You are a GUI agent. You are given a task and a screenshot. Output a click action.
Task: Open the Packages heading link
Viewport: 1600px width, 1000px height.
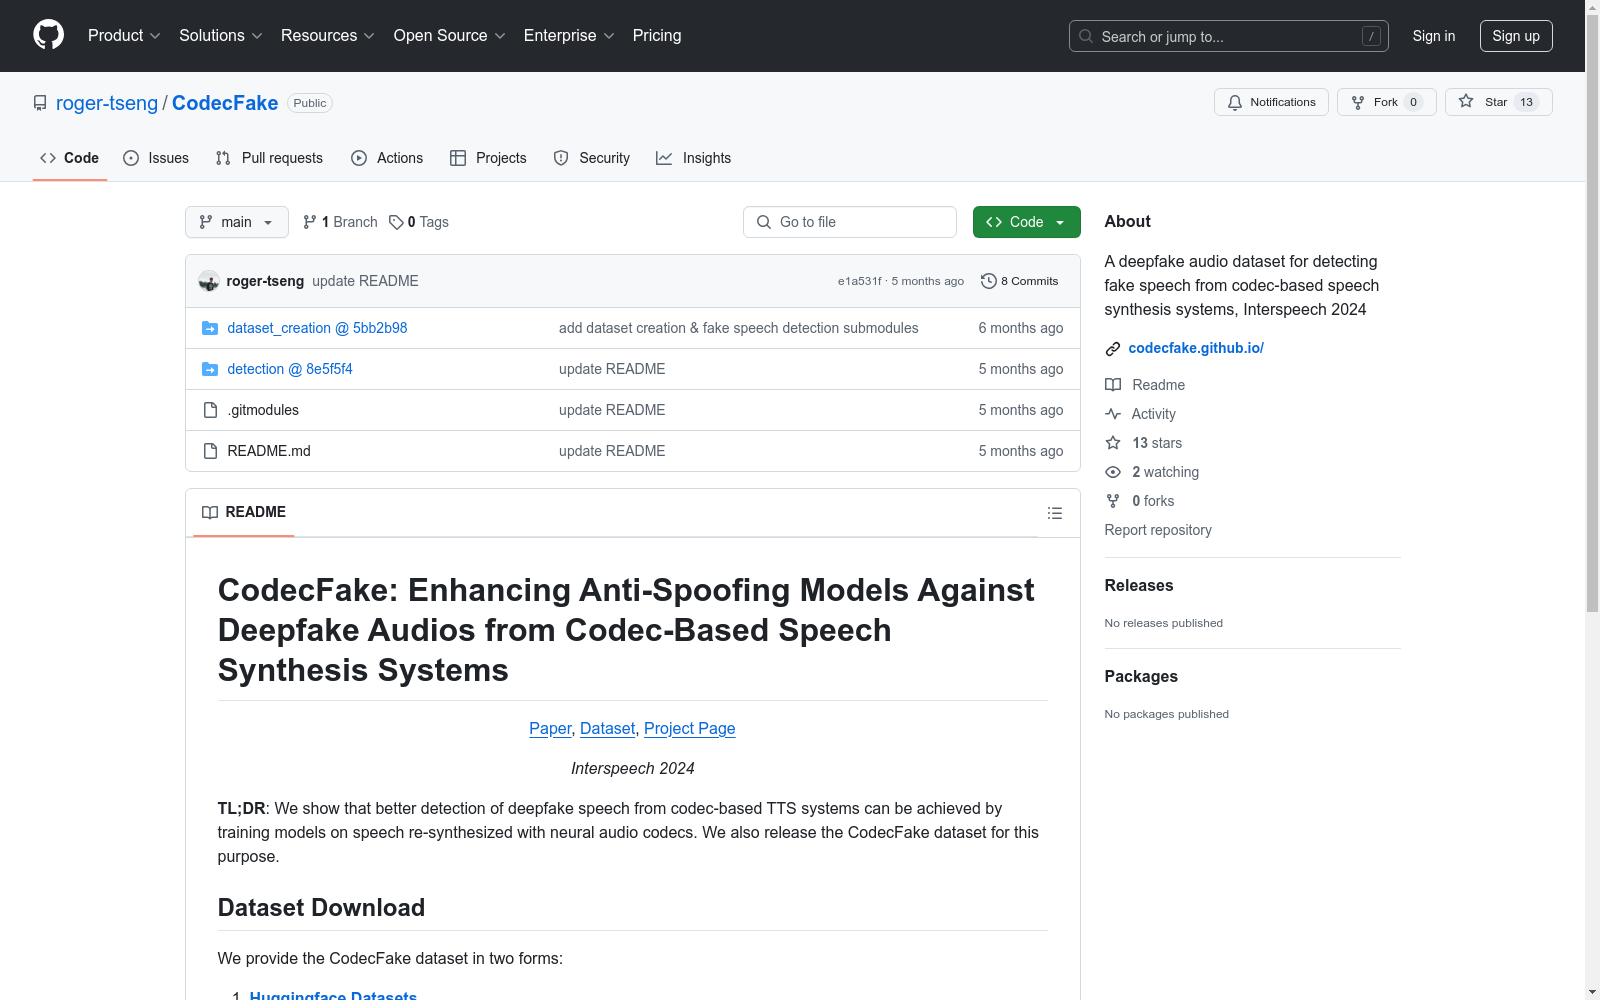point(1141,677)
